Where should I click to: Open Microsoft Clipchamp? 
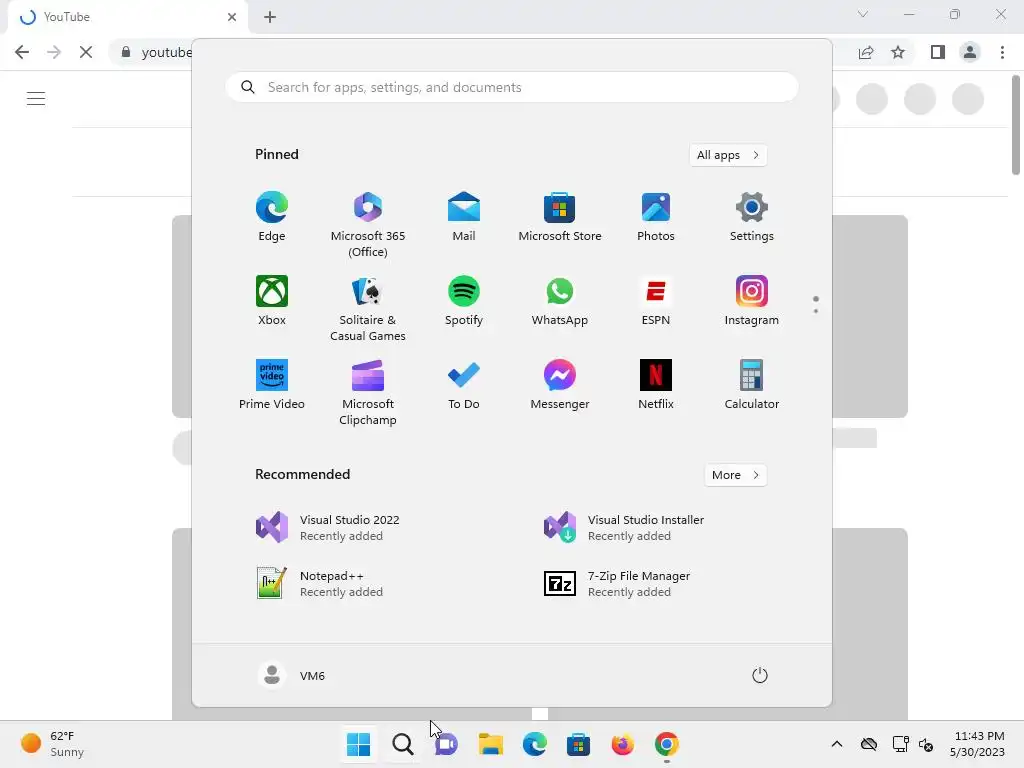pyautogui.click(x=368, y=392)
